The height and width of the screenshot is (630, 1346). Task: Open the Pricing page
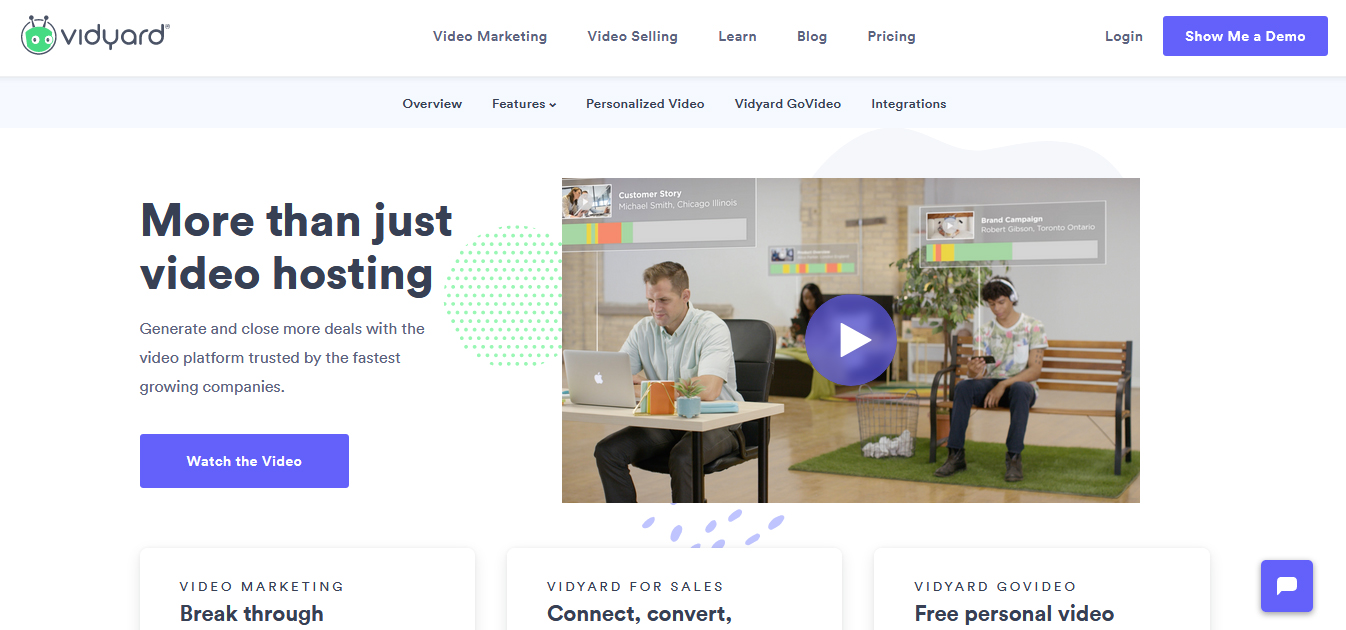[891, 36]
